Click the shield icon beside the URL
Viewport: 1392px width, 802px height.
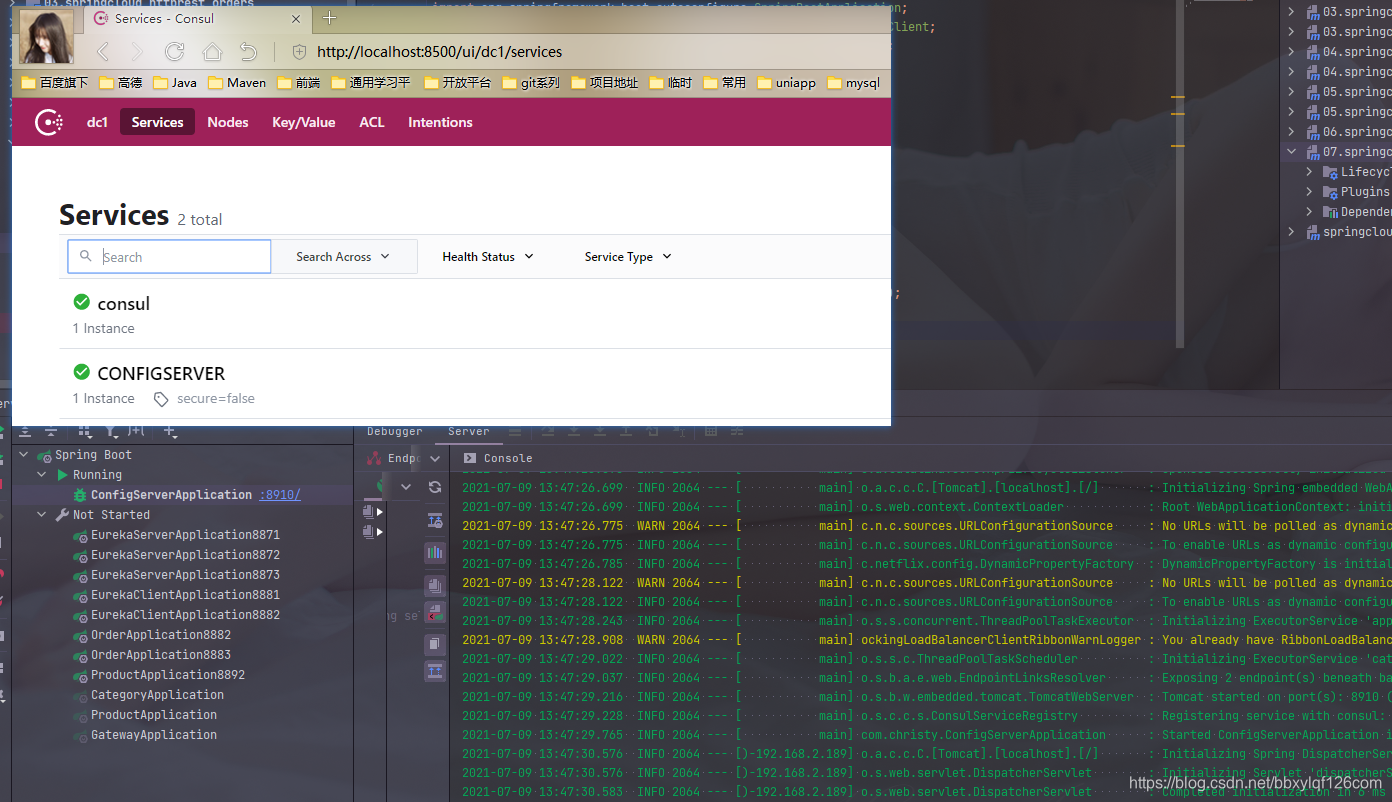(299, 52)
